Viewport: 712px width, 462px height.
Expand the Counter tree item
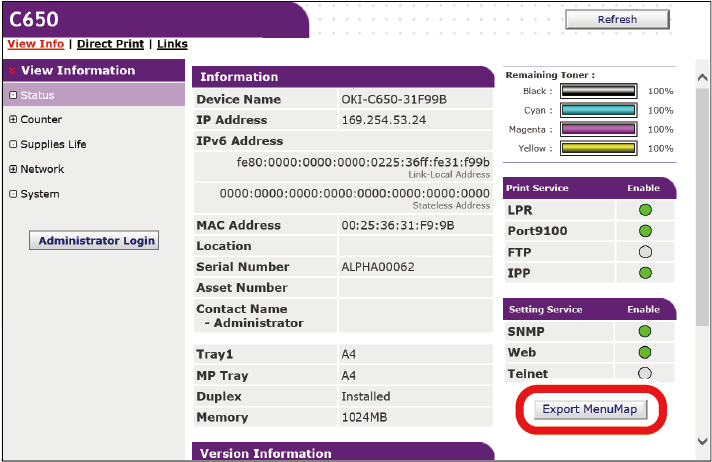[13, 120]
